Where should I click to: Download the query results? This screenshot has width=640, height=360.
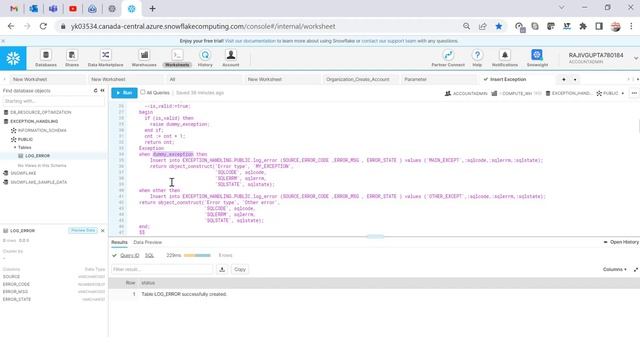[x=222, y=269]
